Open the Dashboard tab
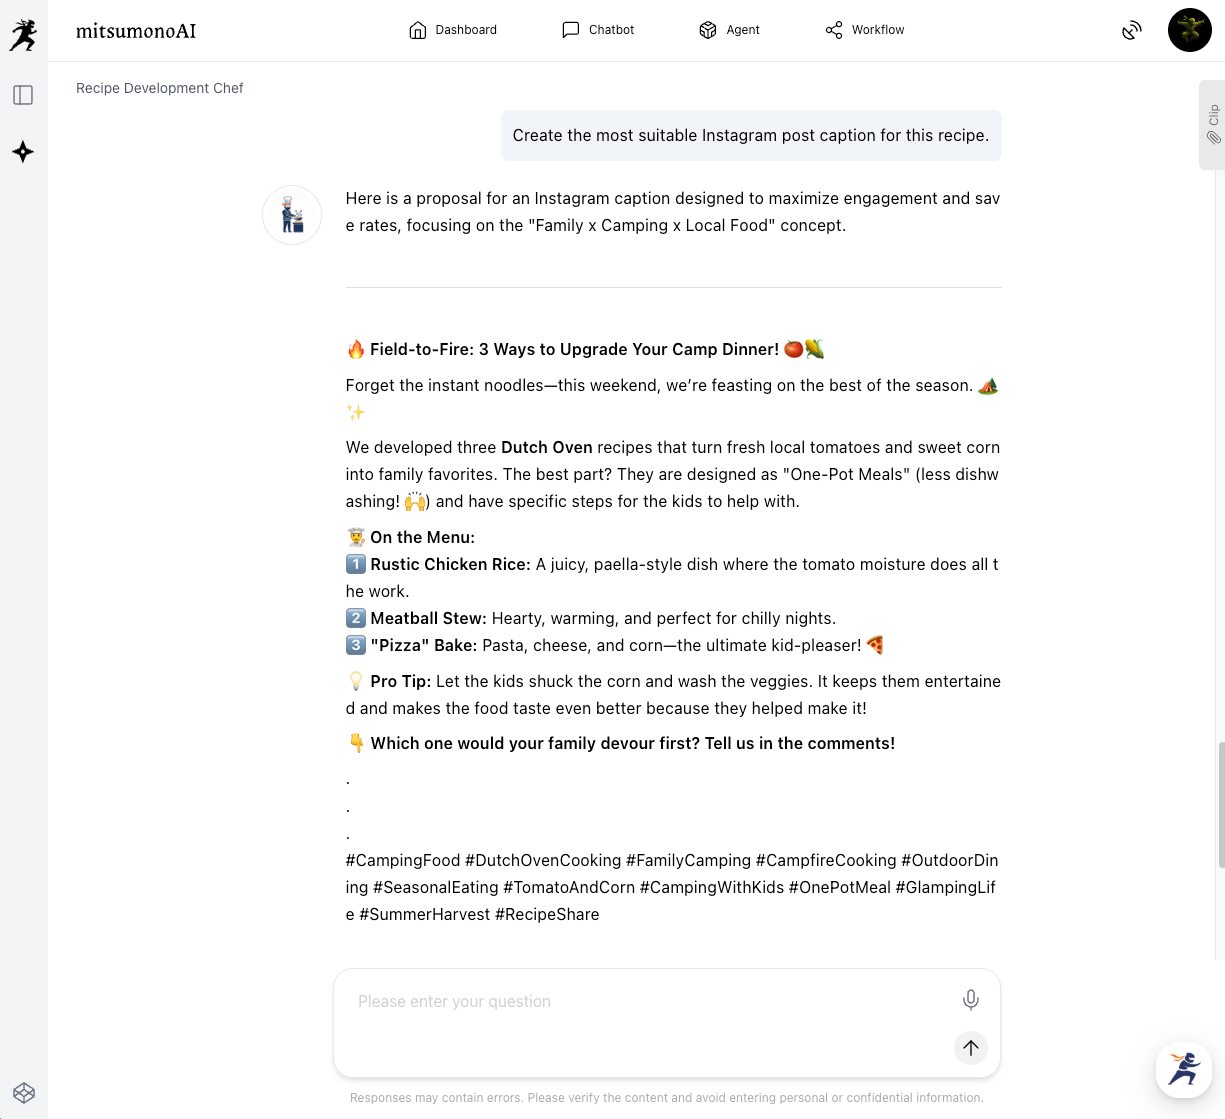Screen dimensions: 1225x1119 453,30
